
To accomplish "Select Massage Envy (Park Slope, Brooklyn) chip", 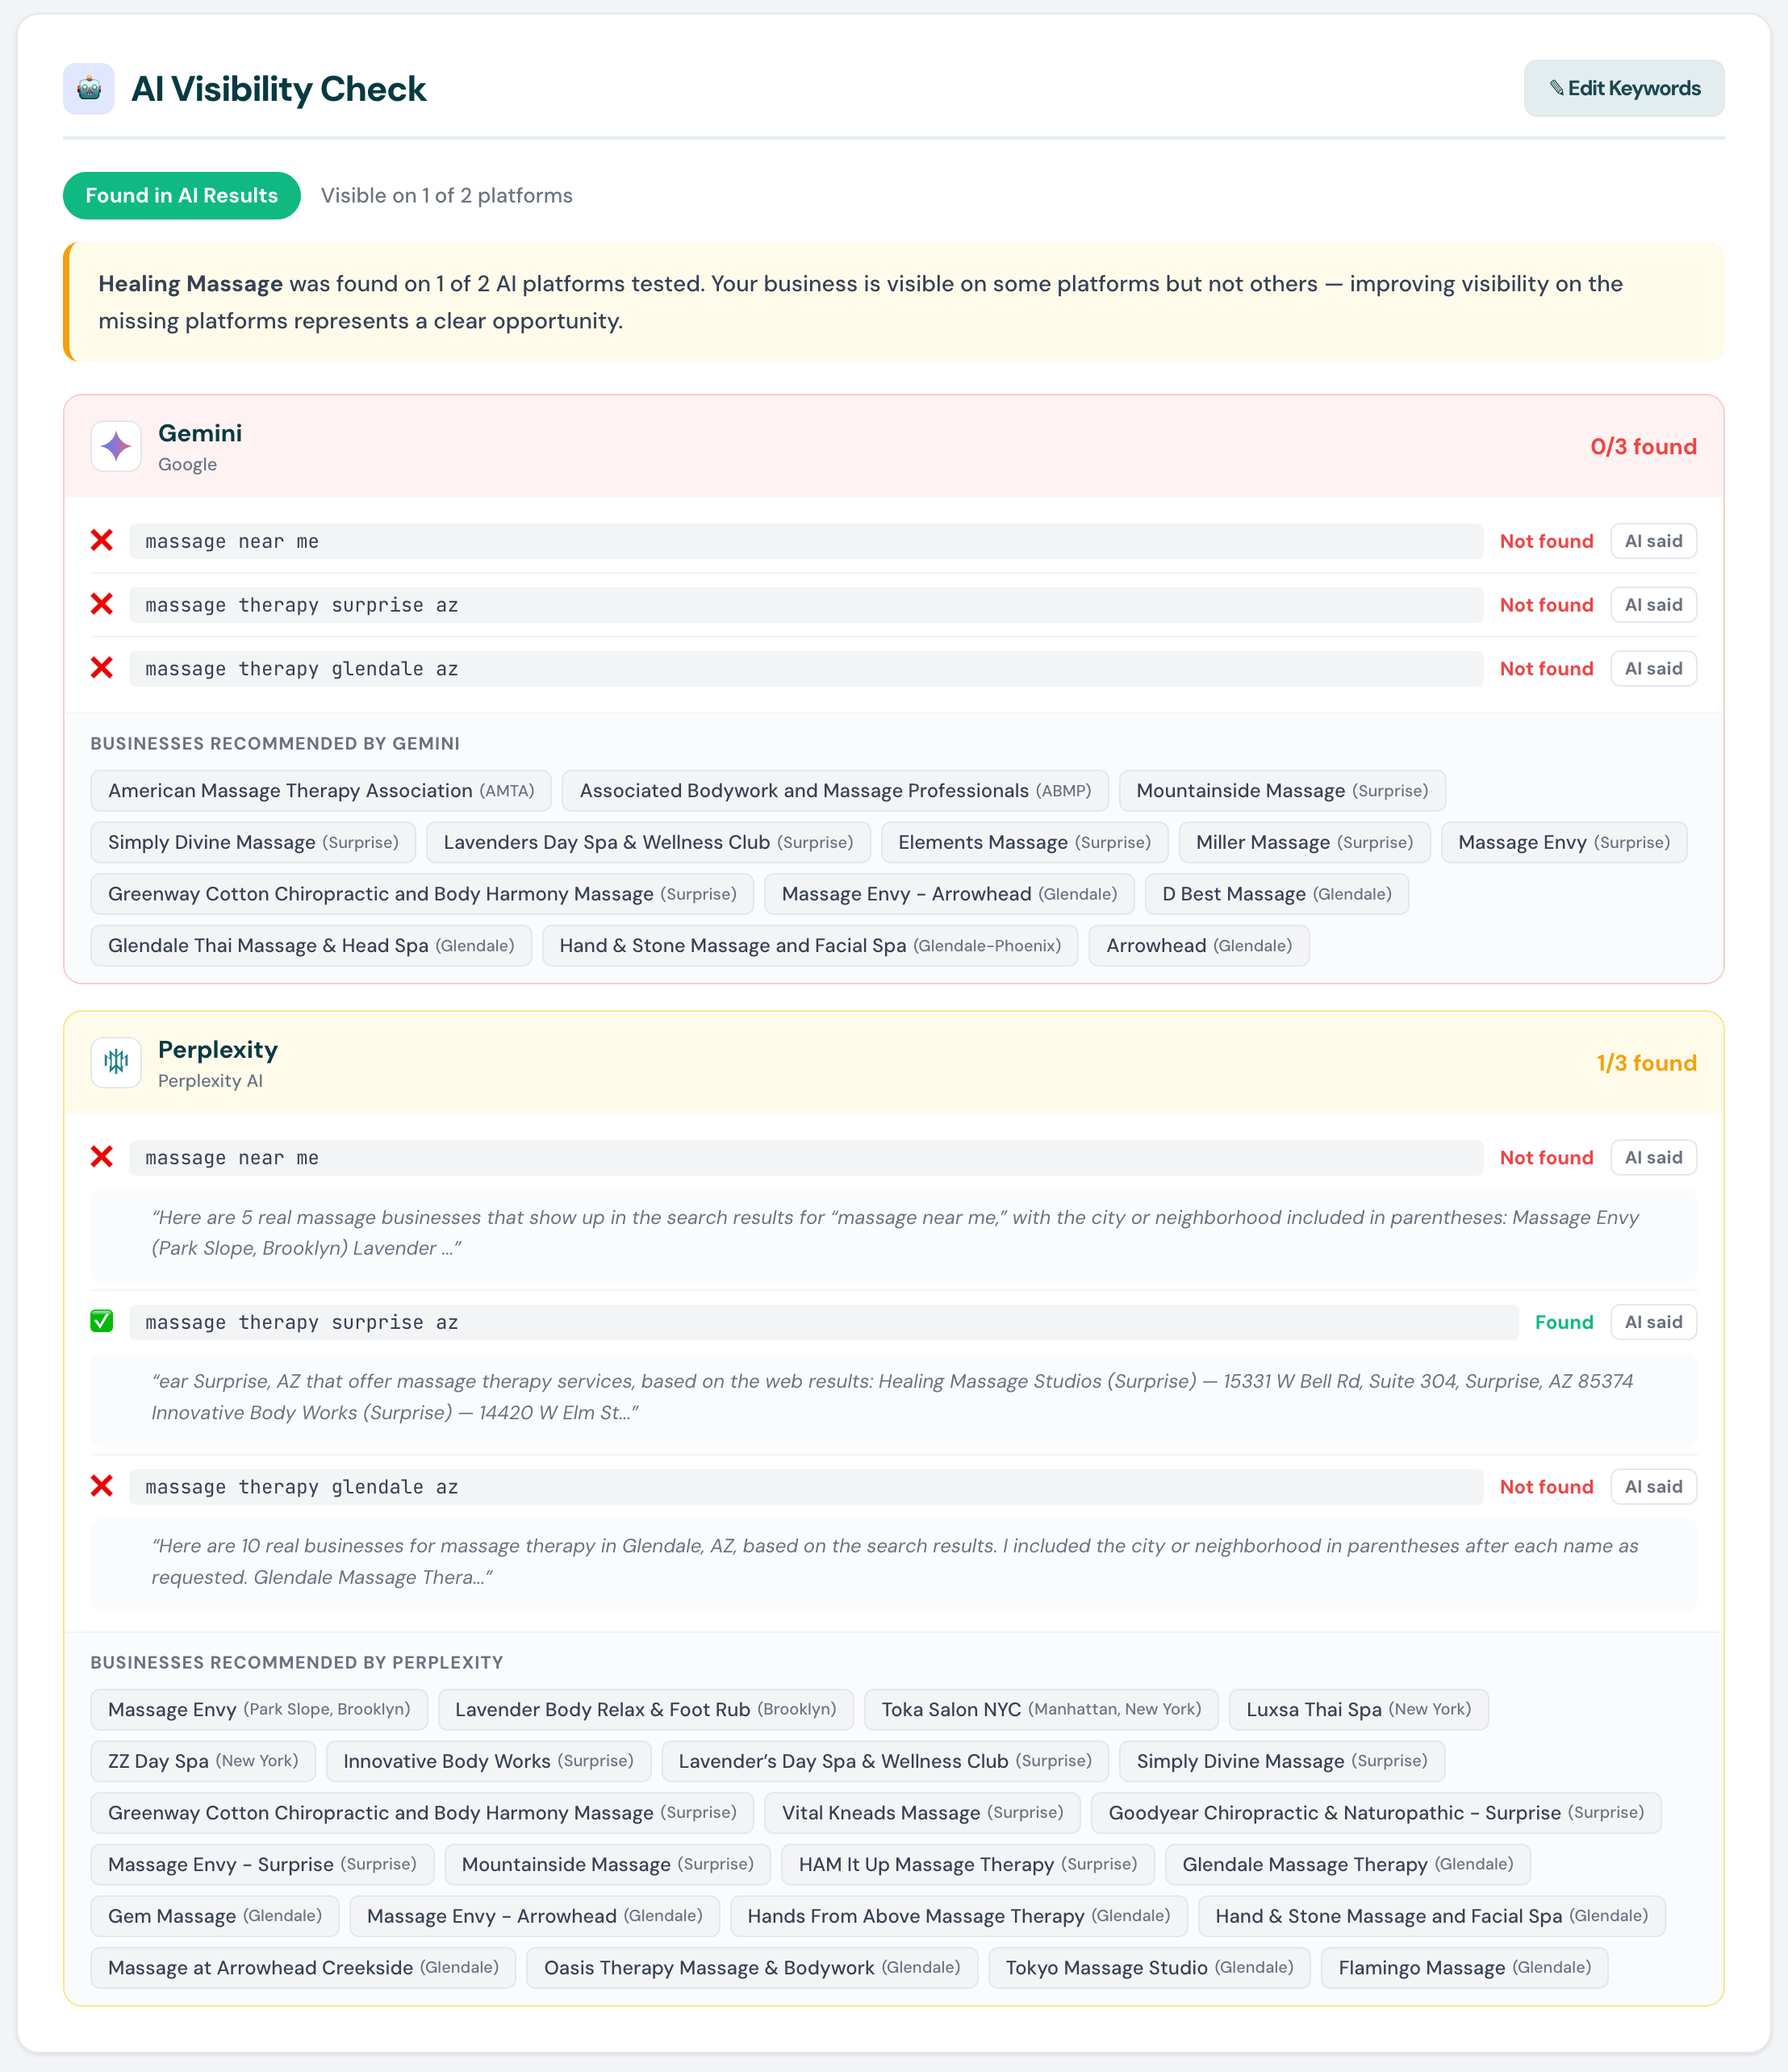I will point(259,1709).
